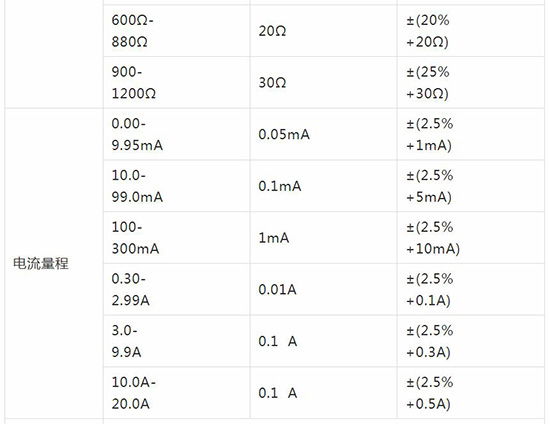
Task: Click the 900-1200Ω range cell
Action: pos(177,83)
